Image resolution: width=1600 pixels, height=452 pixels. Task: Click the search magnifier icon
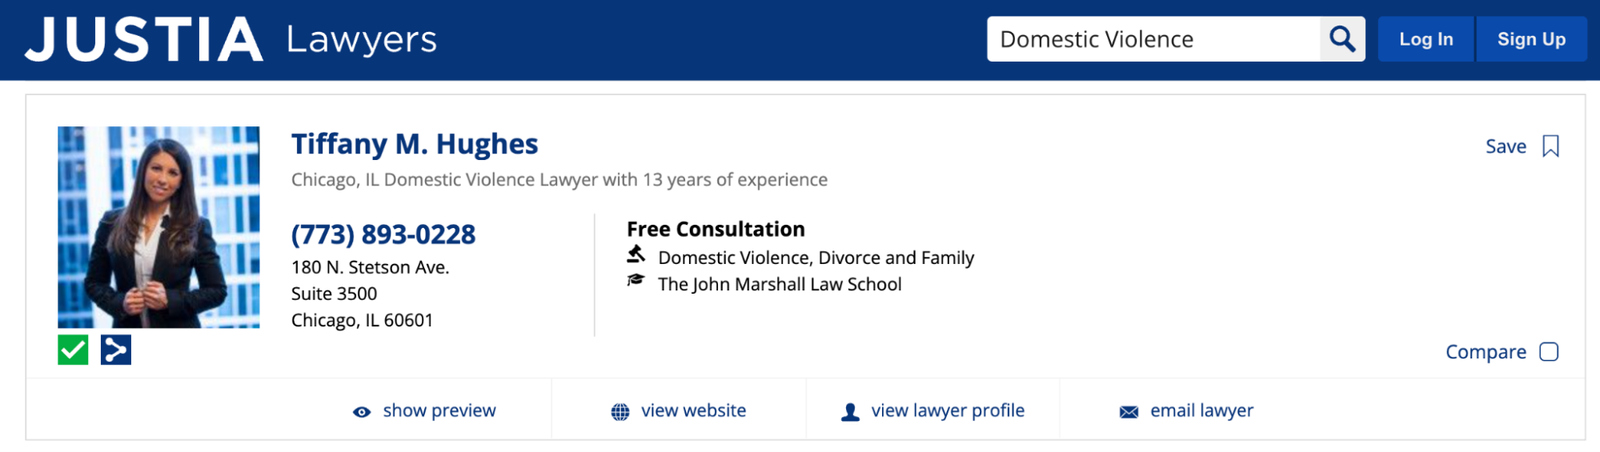click(x=1342, y=39)
